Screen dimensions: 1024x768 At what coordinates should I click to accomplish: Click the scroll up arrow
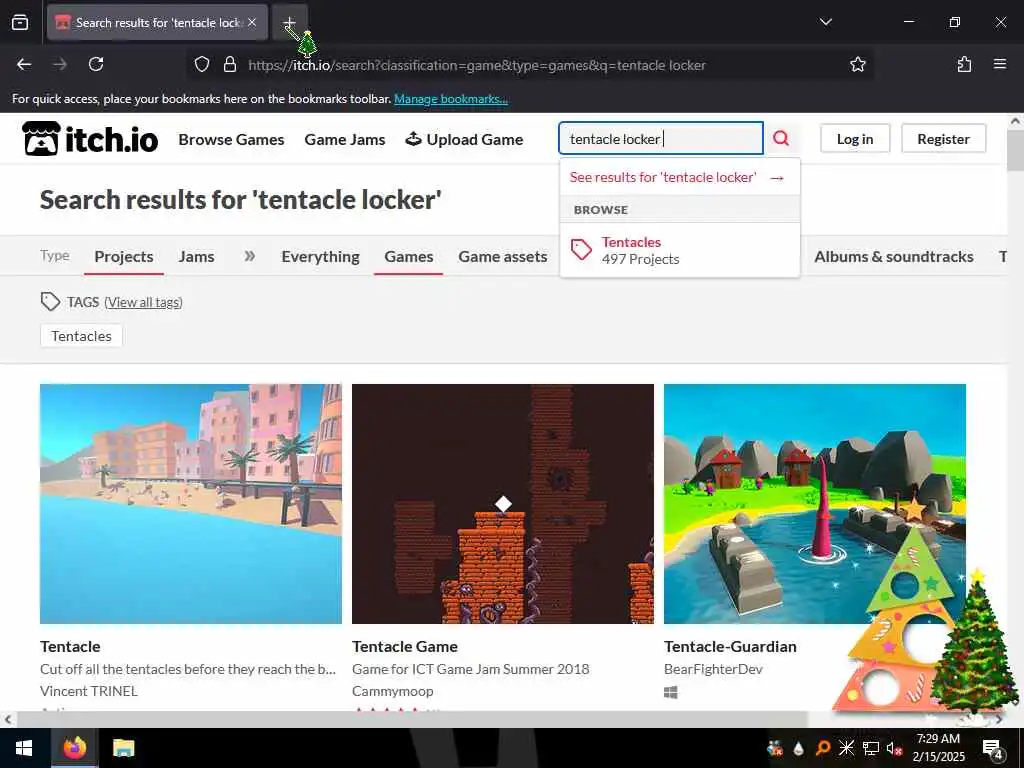click(x=1016, y=121)
